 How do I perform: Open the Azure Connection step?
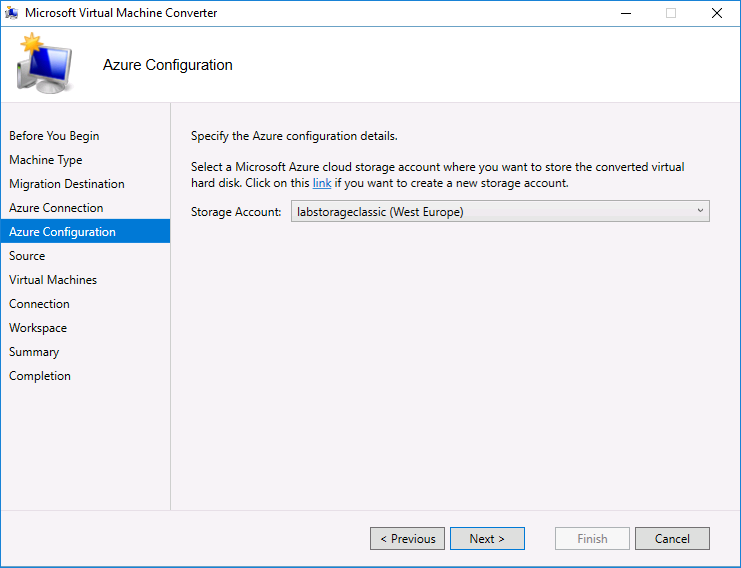point(56,208)
